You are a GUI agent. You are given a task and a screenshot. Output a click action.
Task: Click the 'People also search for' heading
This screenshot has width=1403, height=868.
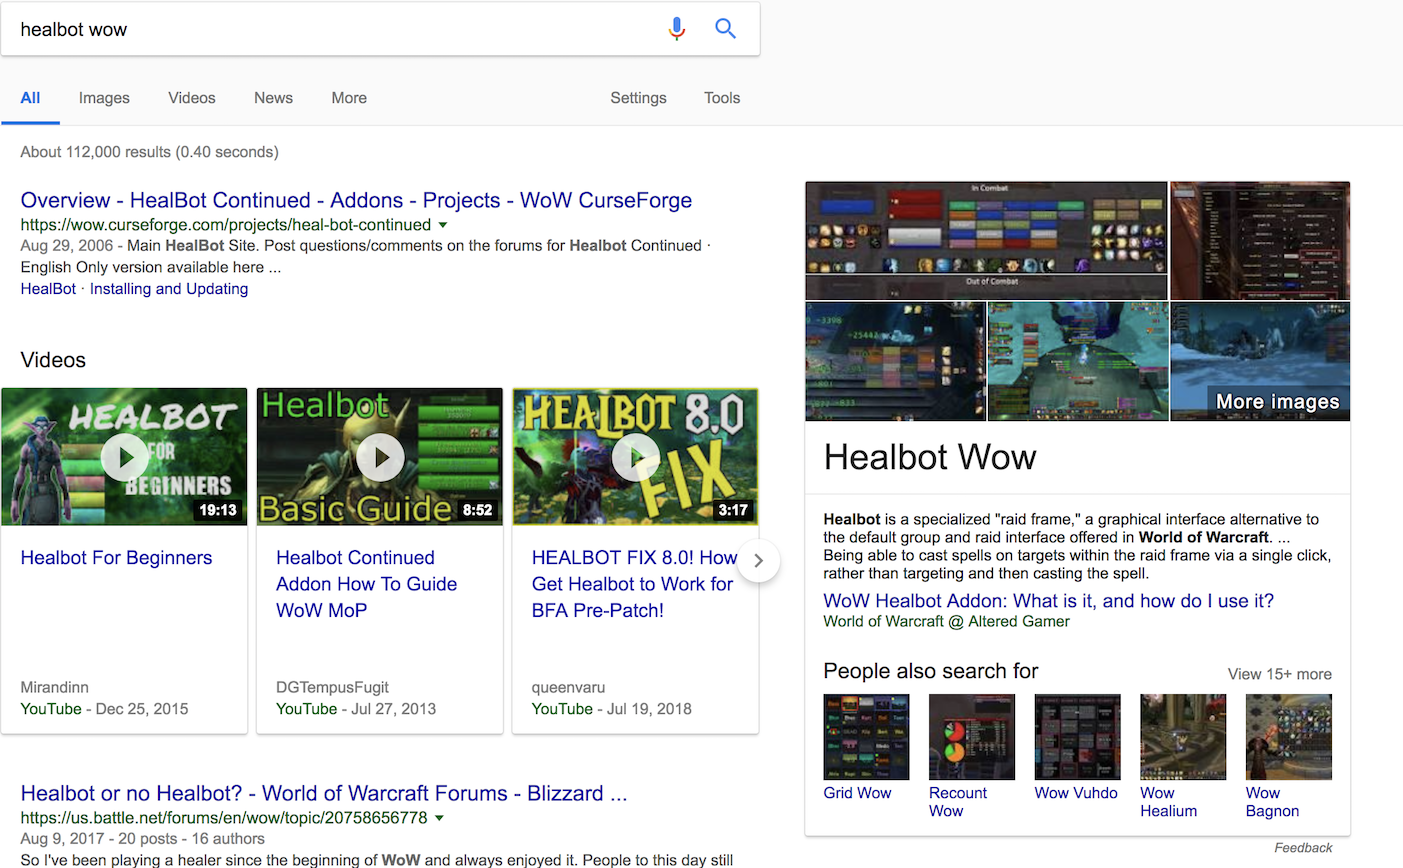pyautogui.click(x=930, y=671)
